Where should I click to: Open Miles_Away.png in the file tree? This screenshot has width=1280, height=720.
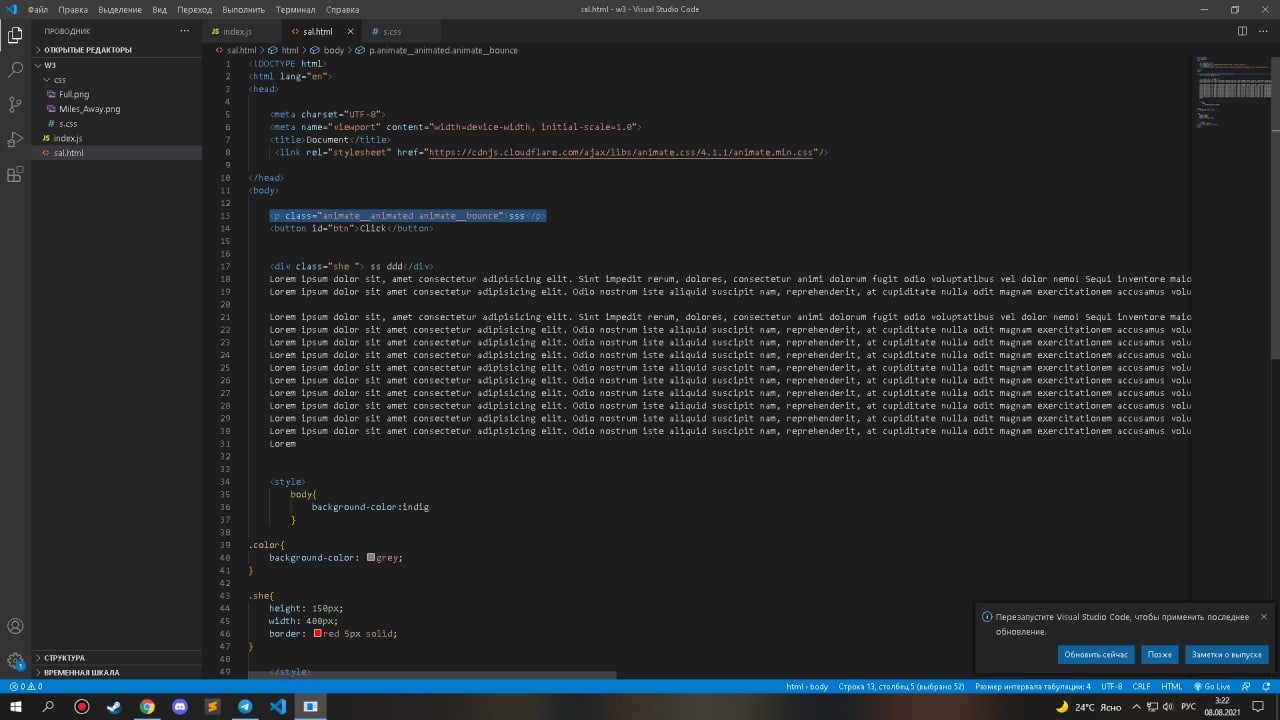point(89,109)
